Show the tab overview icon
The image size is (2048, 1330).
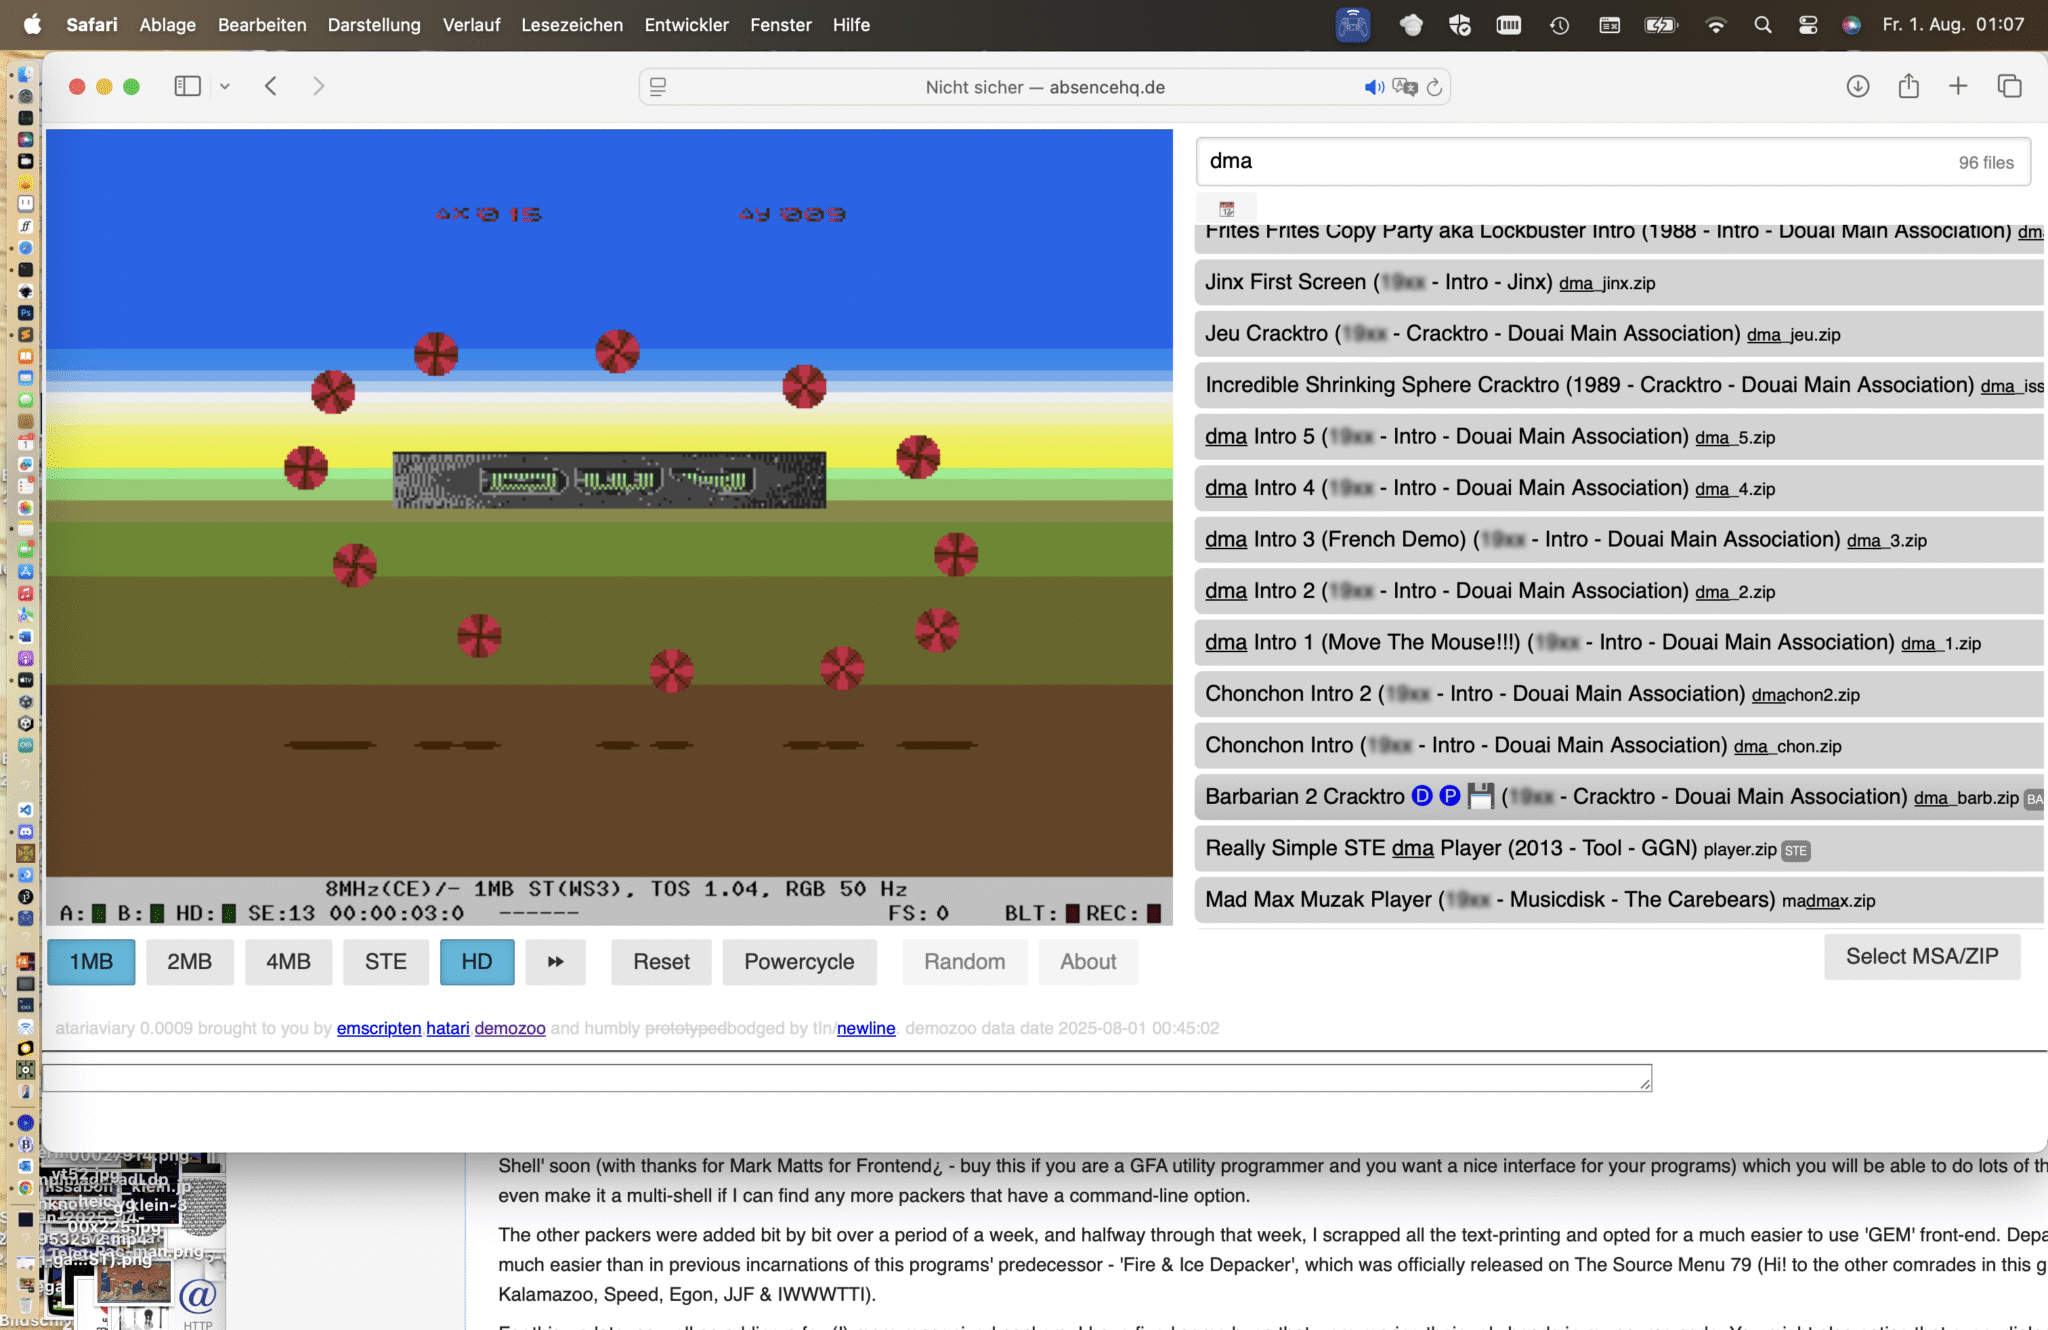click(x=2009, y=86)
